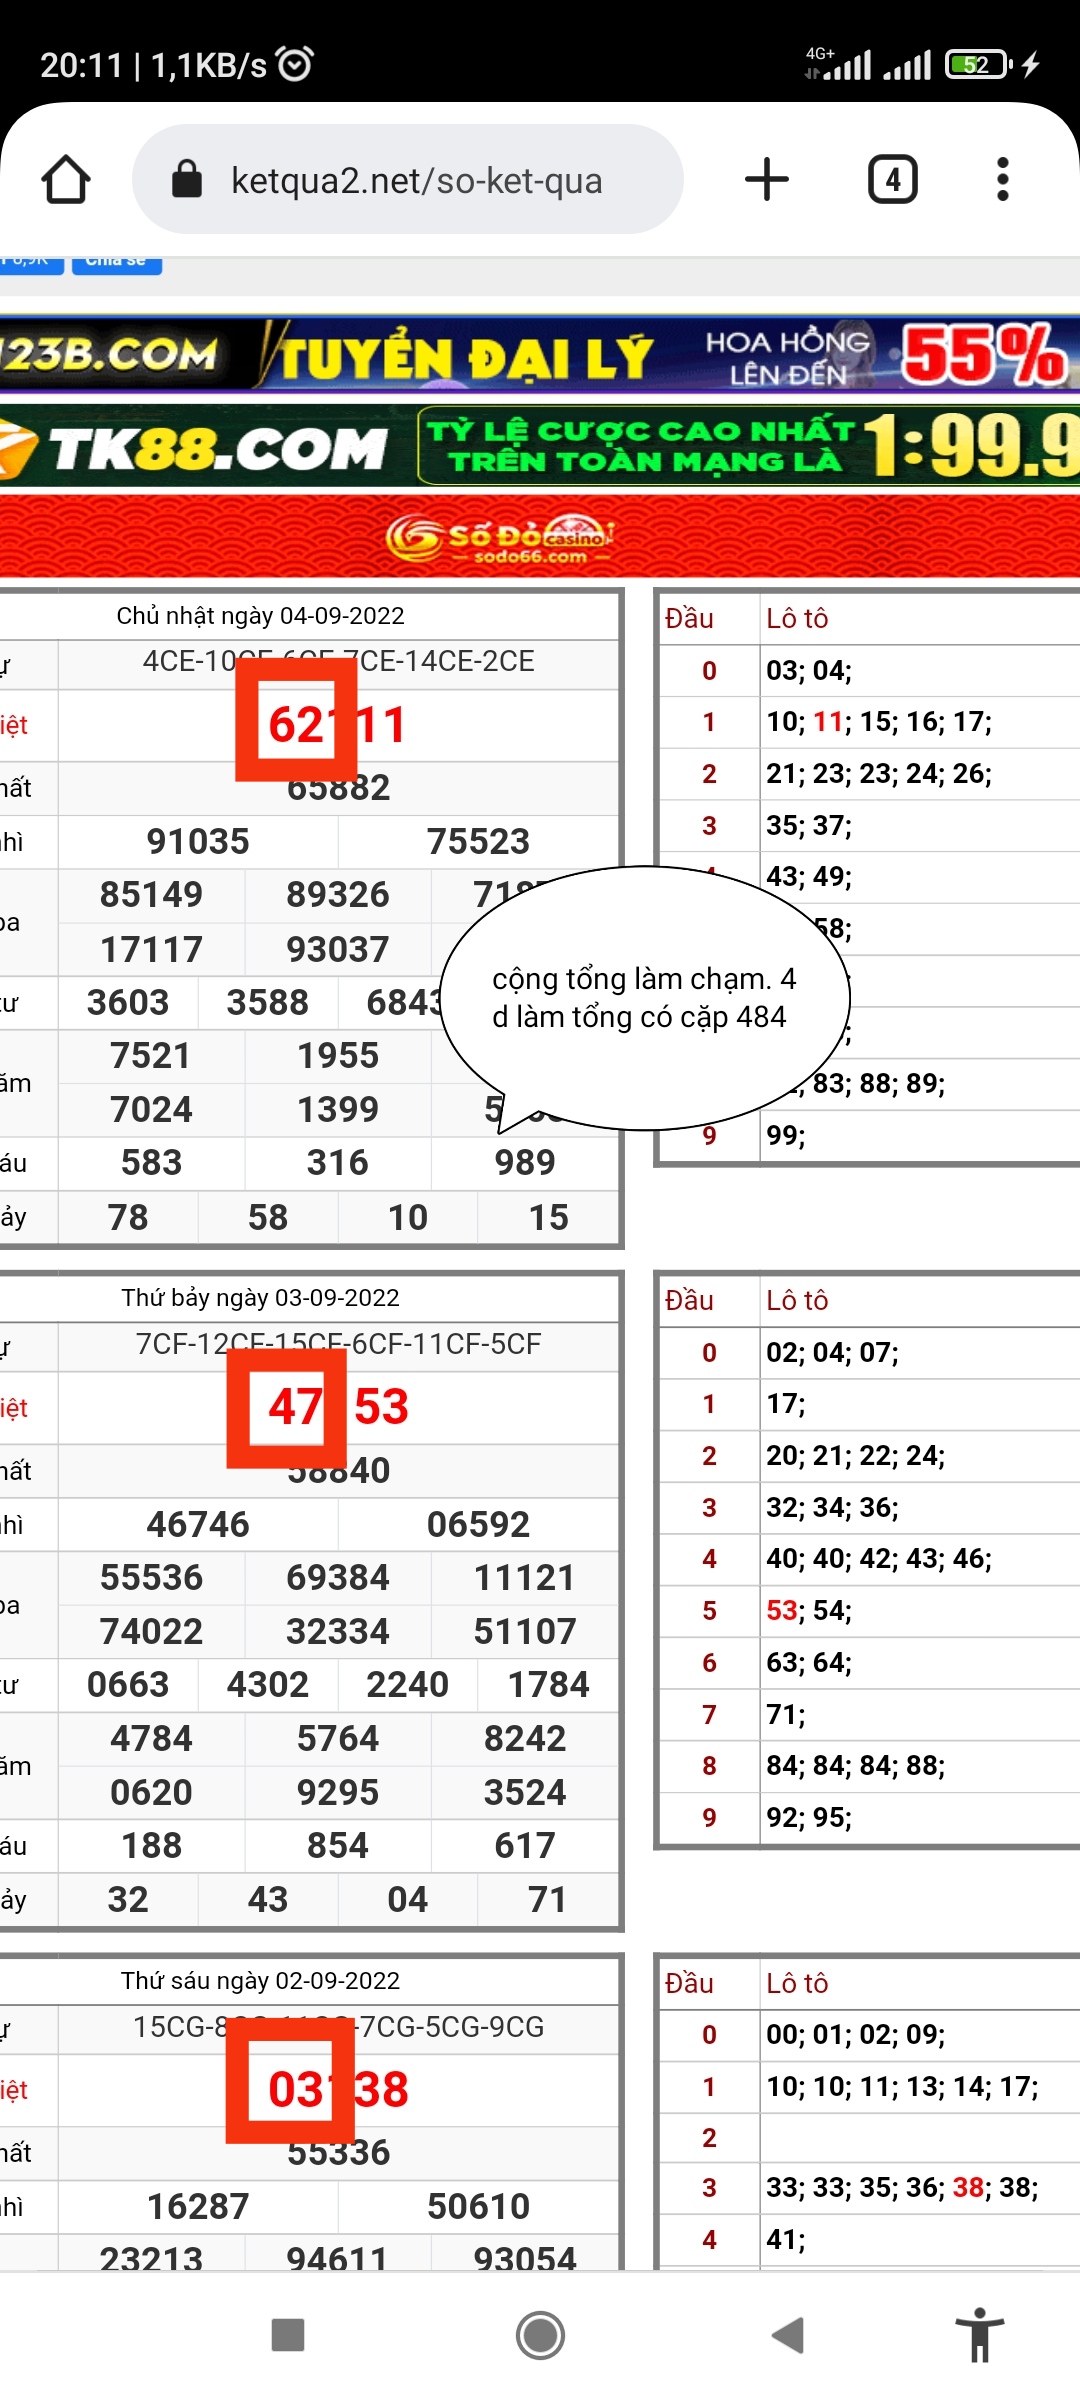Tap the accessibility figure icon

[979, 2335]
